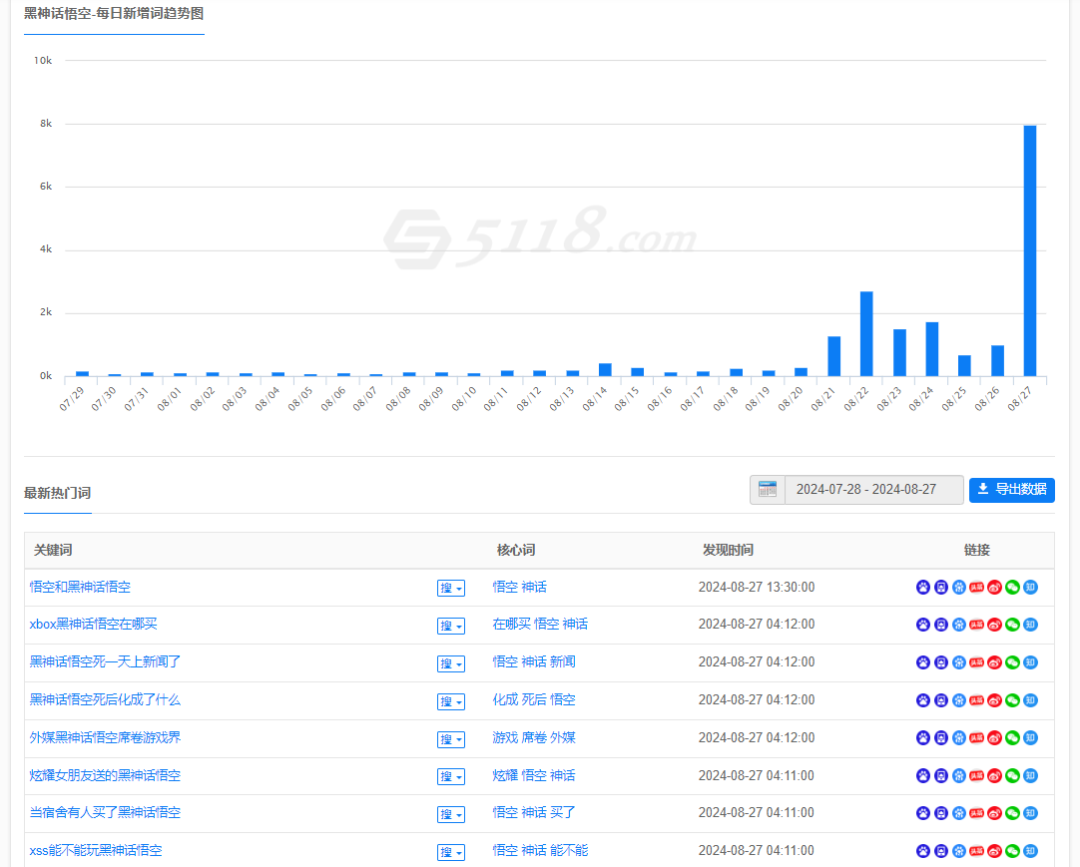Viewport: 1080px width, 867px height.
Task: Expand 搜 dropdown for 外媒黑神话悟空席卷游戏界
Action: click(450, 740)
